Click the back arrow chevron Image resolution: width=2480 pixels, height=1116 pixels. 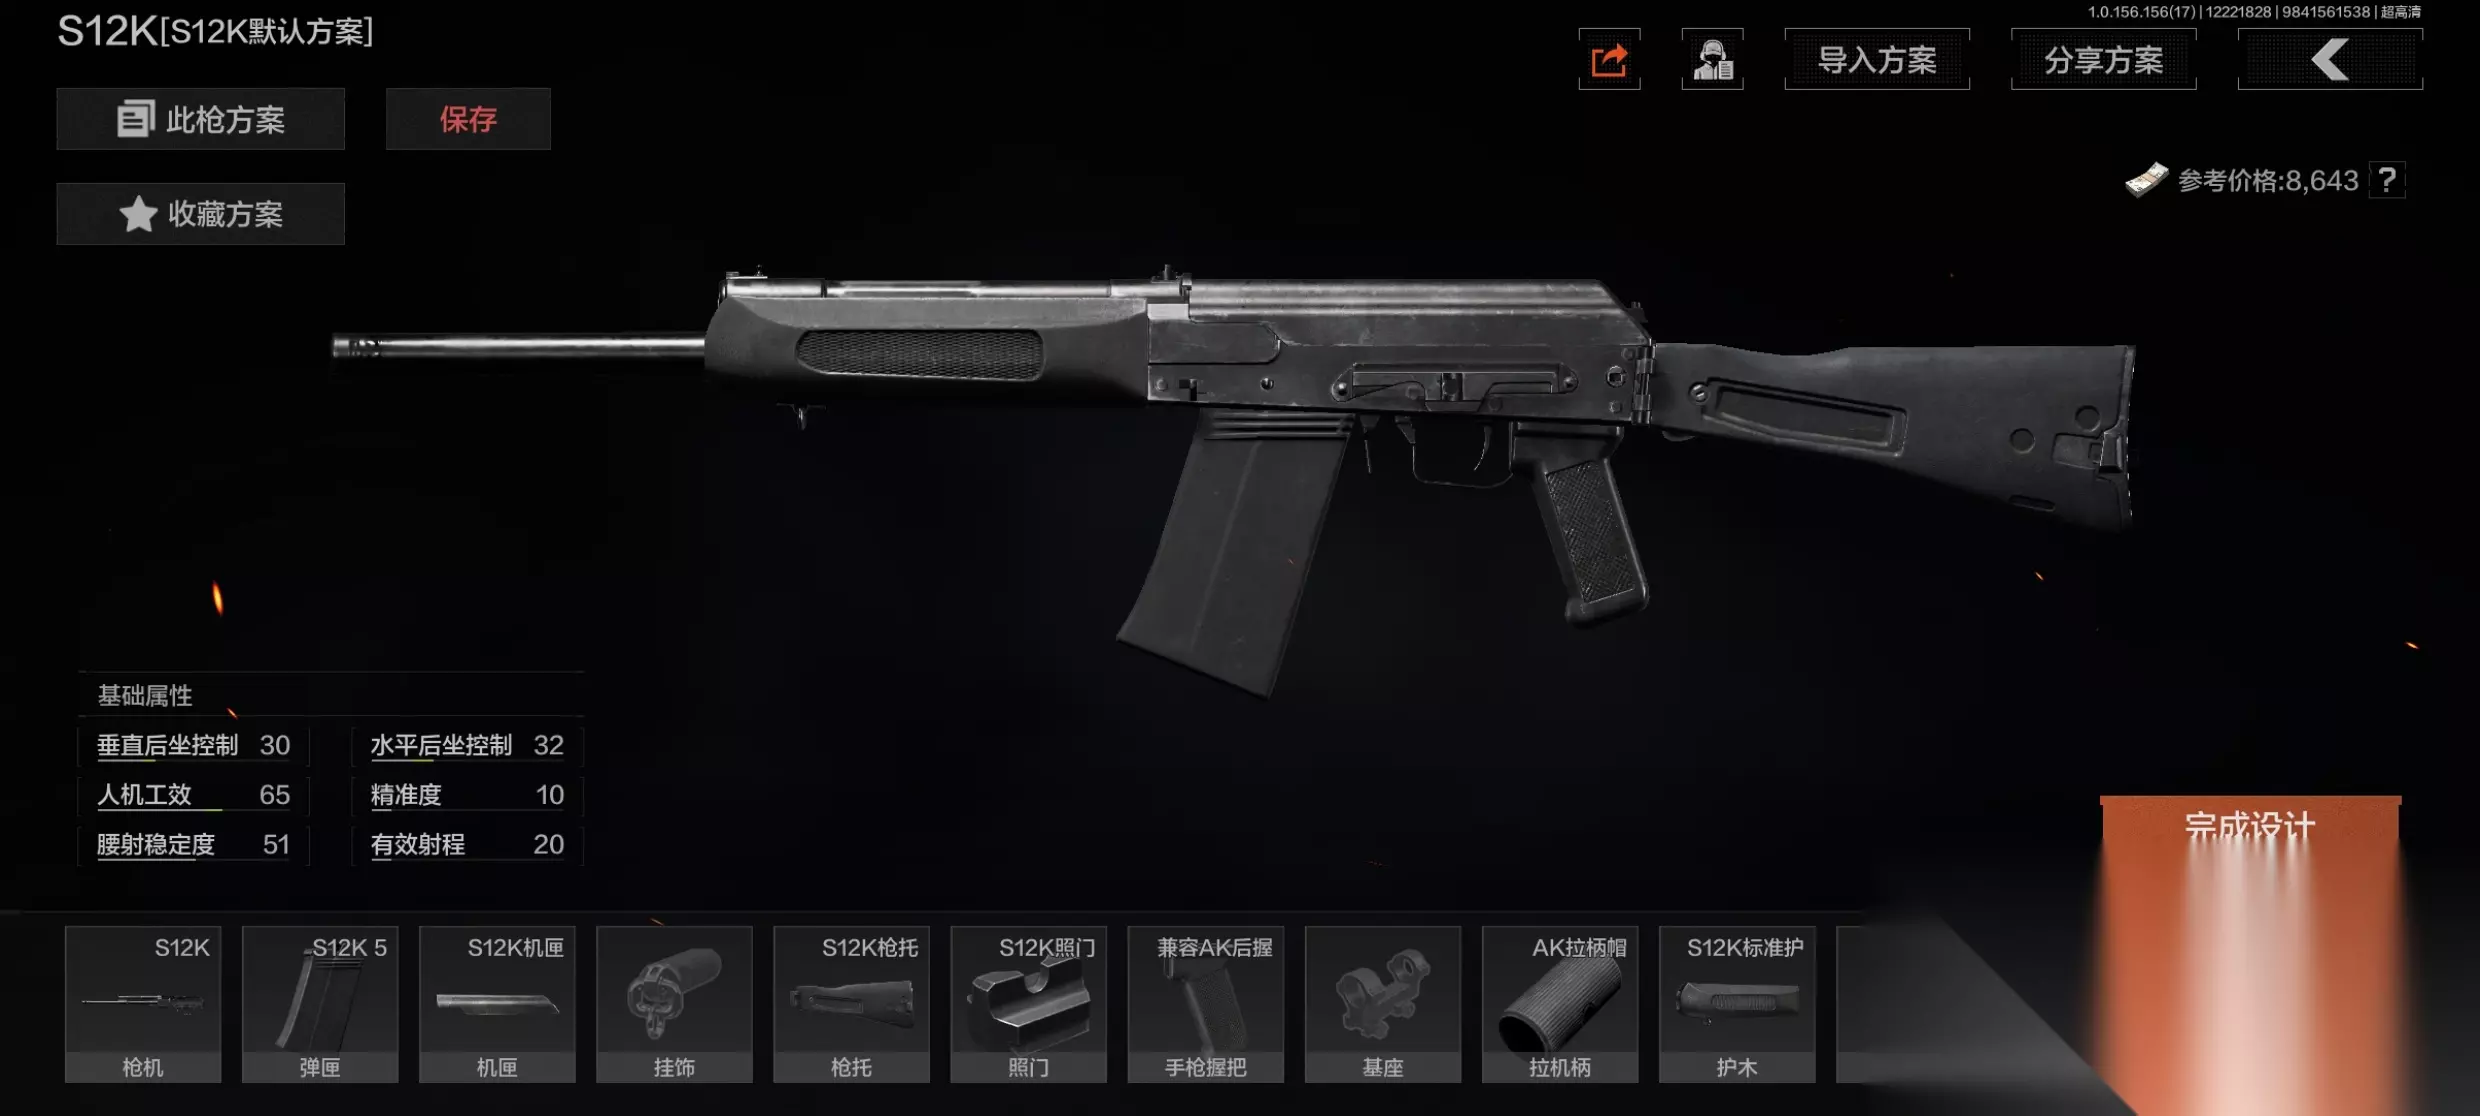[x=2330, y=60]
